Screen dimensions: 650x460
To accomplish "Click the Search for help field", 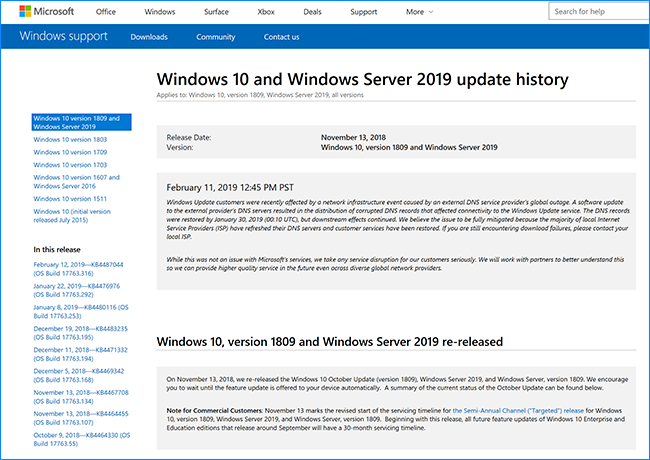I will (599, 11).
